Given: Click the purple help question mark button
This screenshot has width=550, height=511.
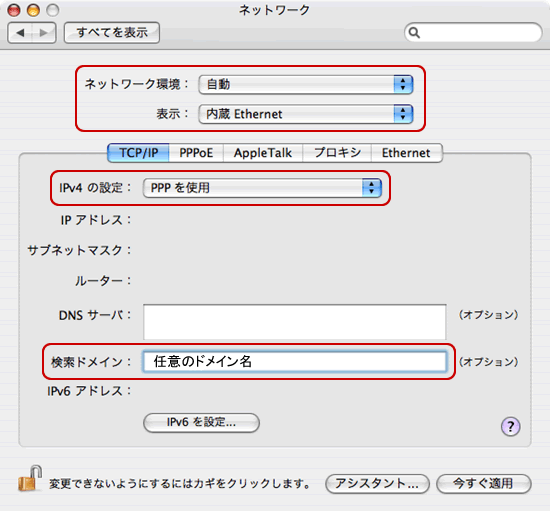Looking at the screenshot, I should pyautogui.click(x=510, y=426).
